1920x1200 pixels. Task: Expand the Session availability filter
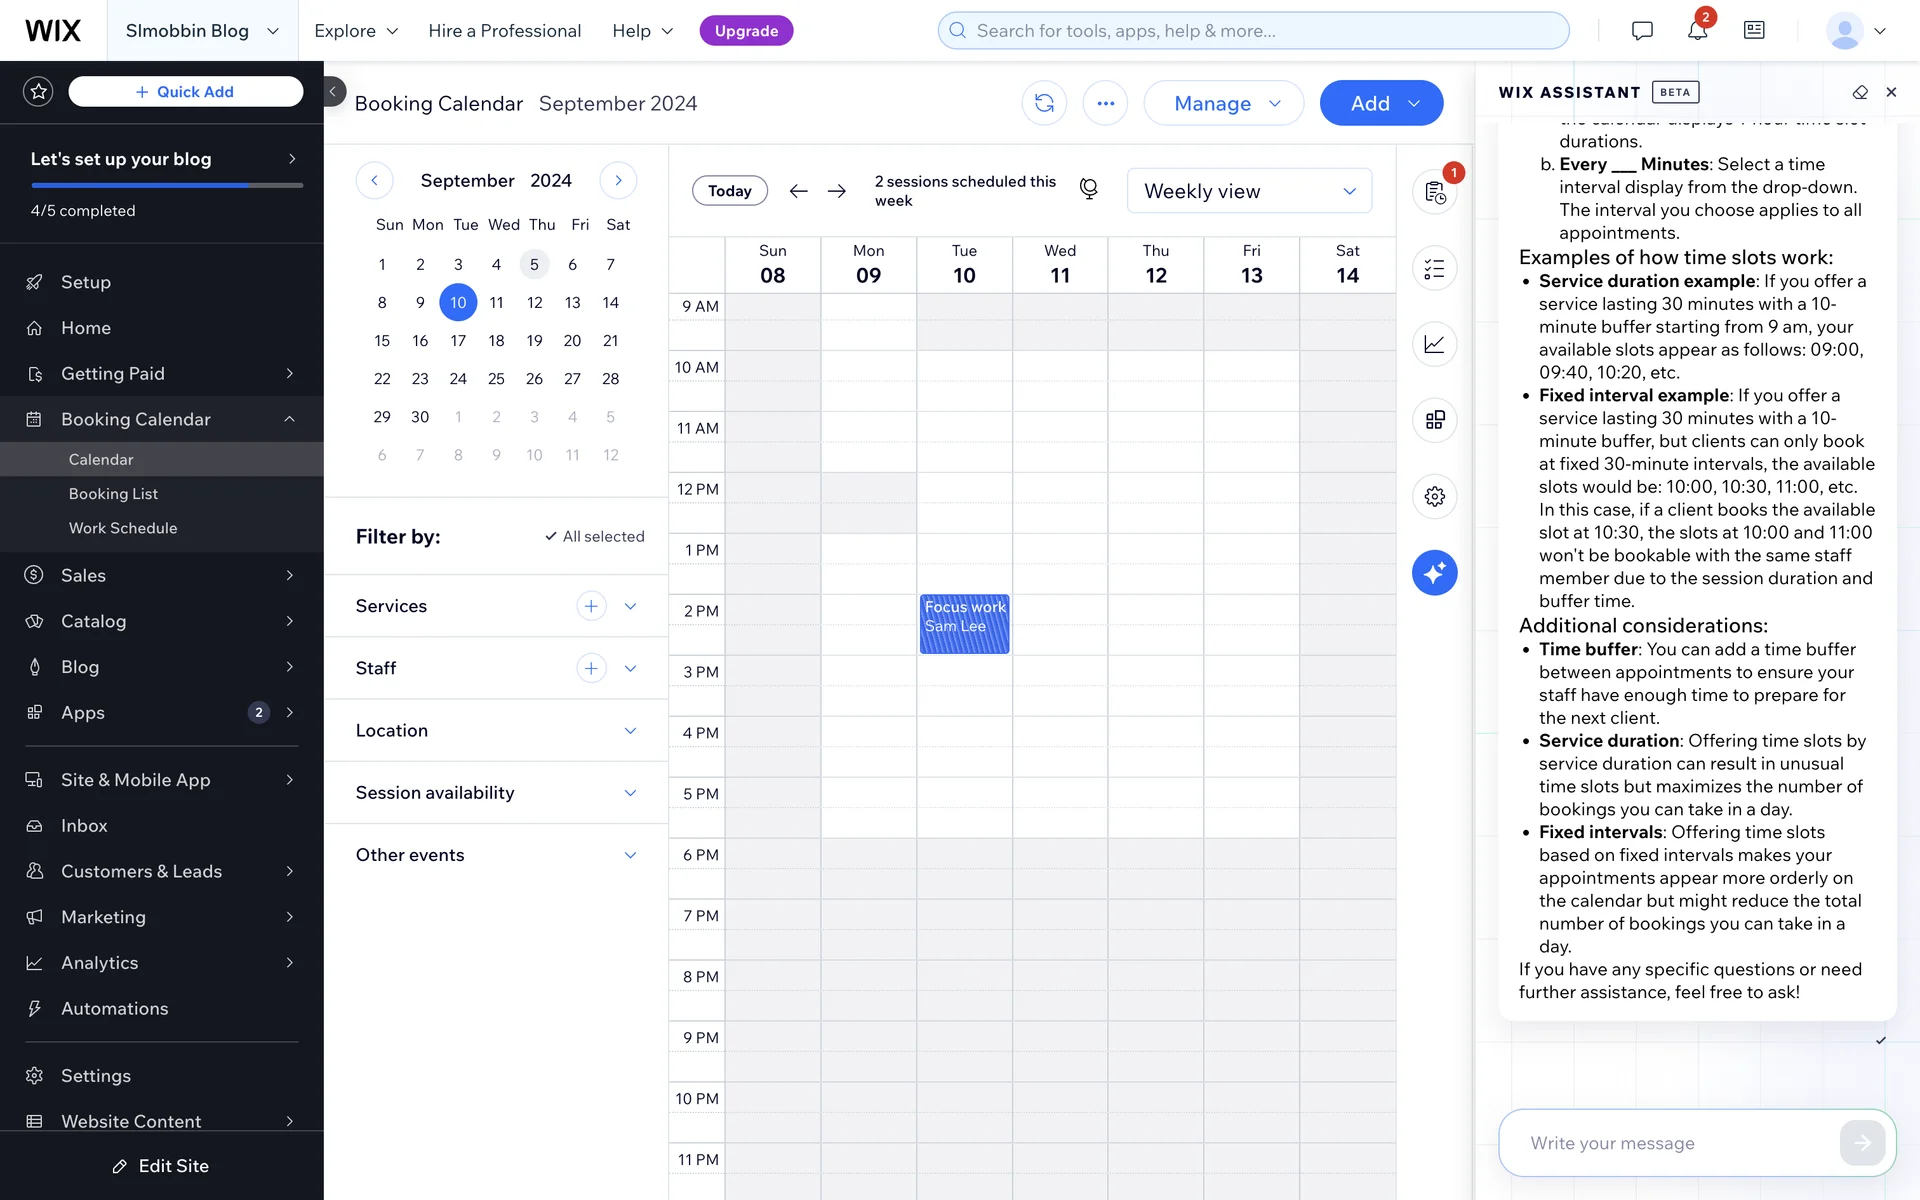click(x=630, y=793)
